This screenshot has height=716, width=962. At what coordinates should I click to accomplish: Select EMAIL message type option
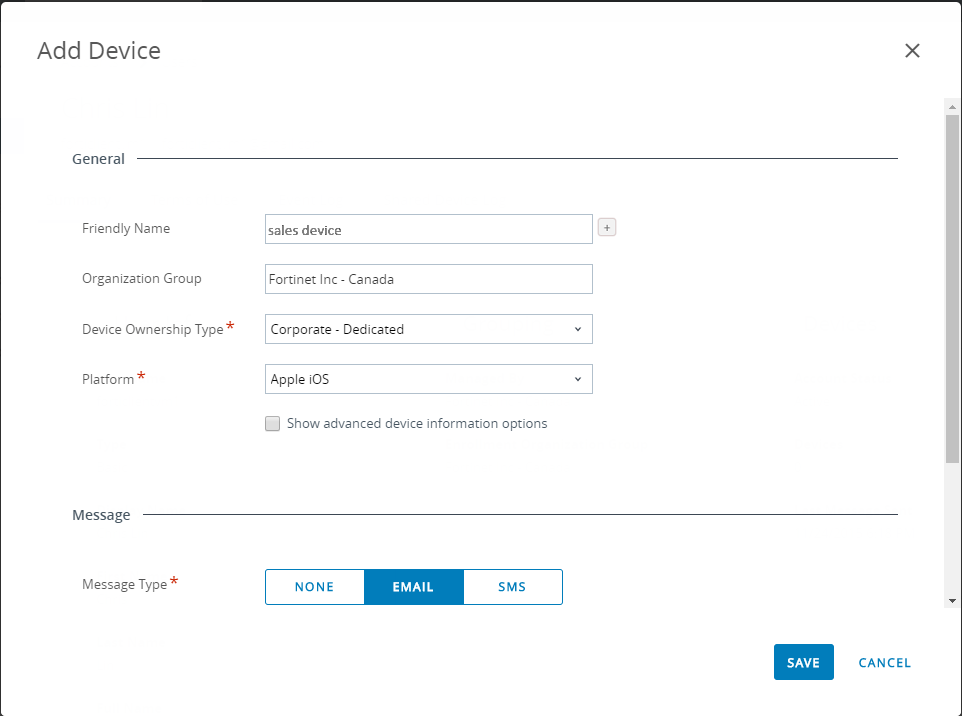click(x=413, y=587)
